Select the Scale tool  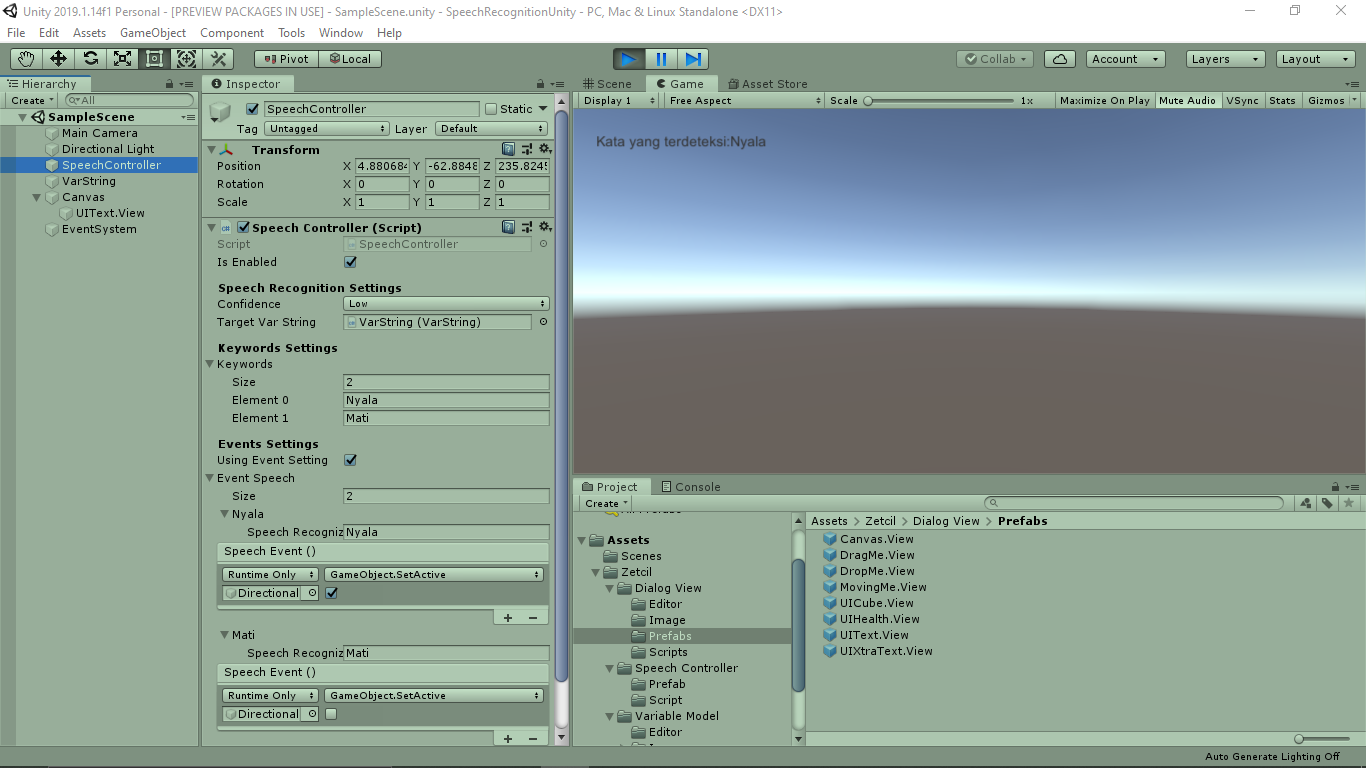pos(121,58)
